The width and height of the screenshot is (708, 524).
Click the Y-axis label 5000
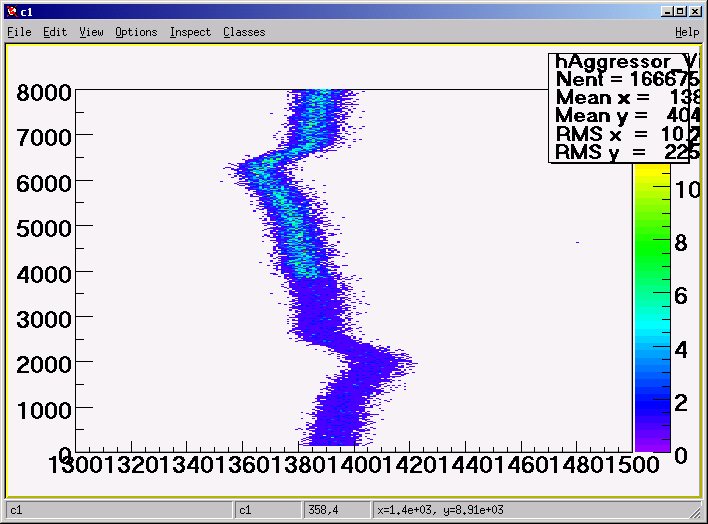point(44,229)
